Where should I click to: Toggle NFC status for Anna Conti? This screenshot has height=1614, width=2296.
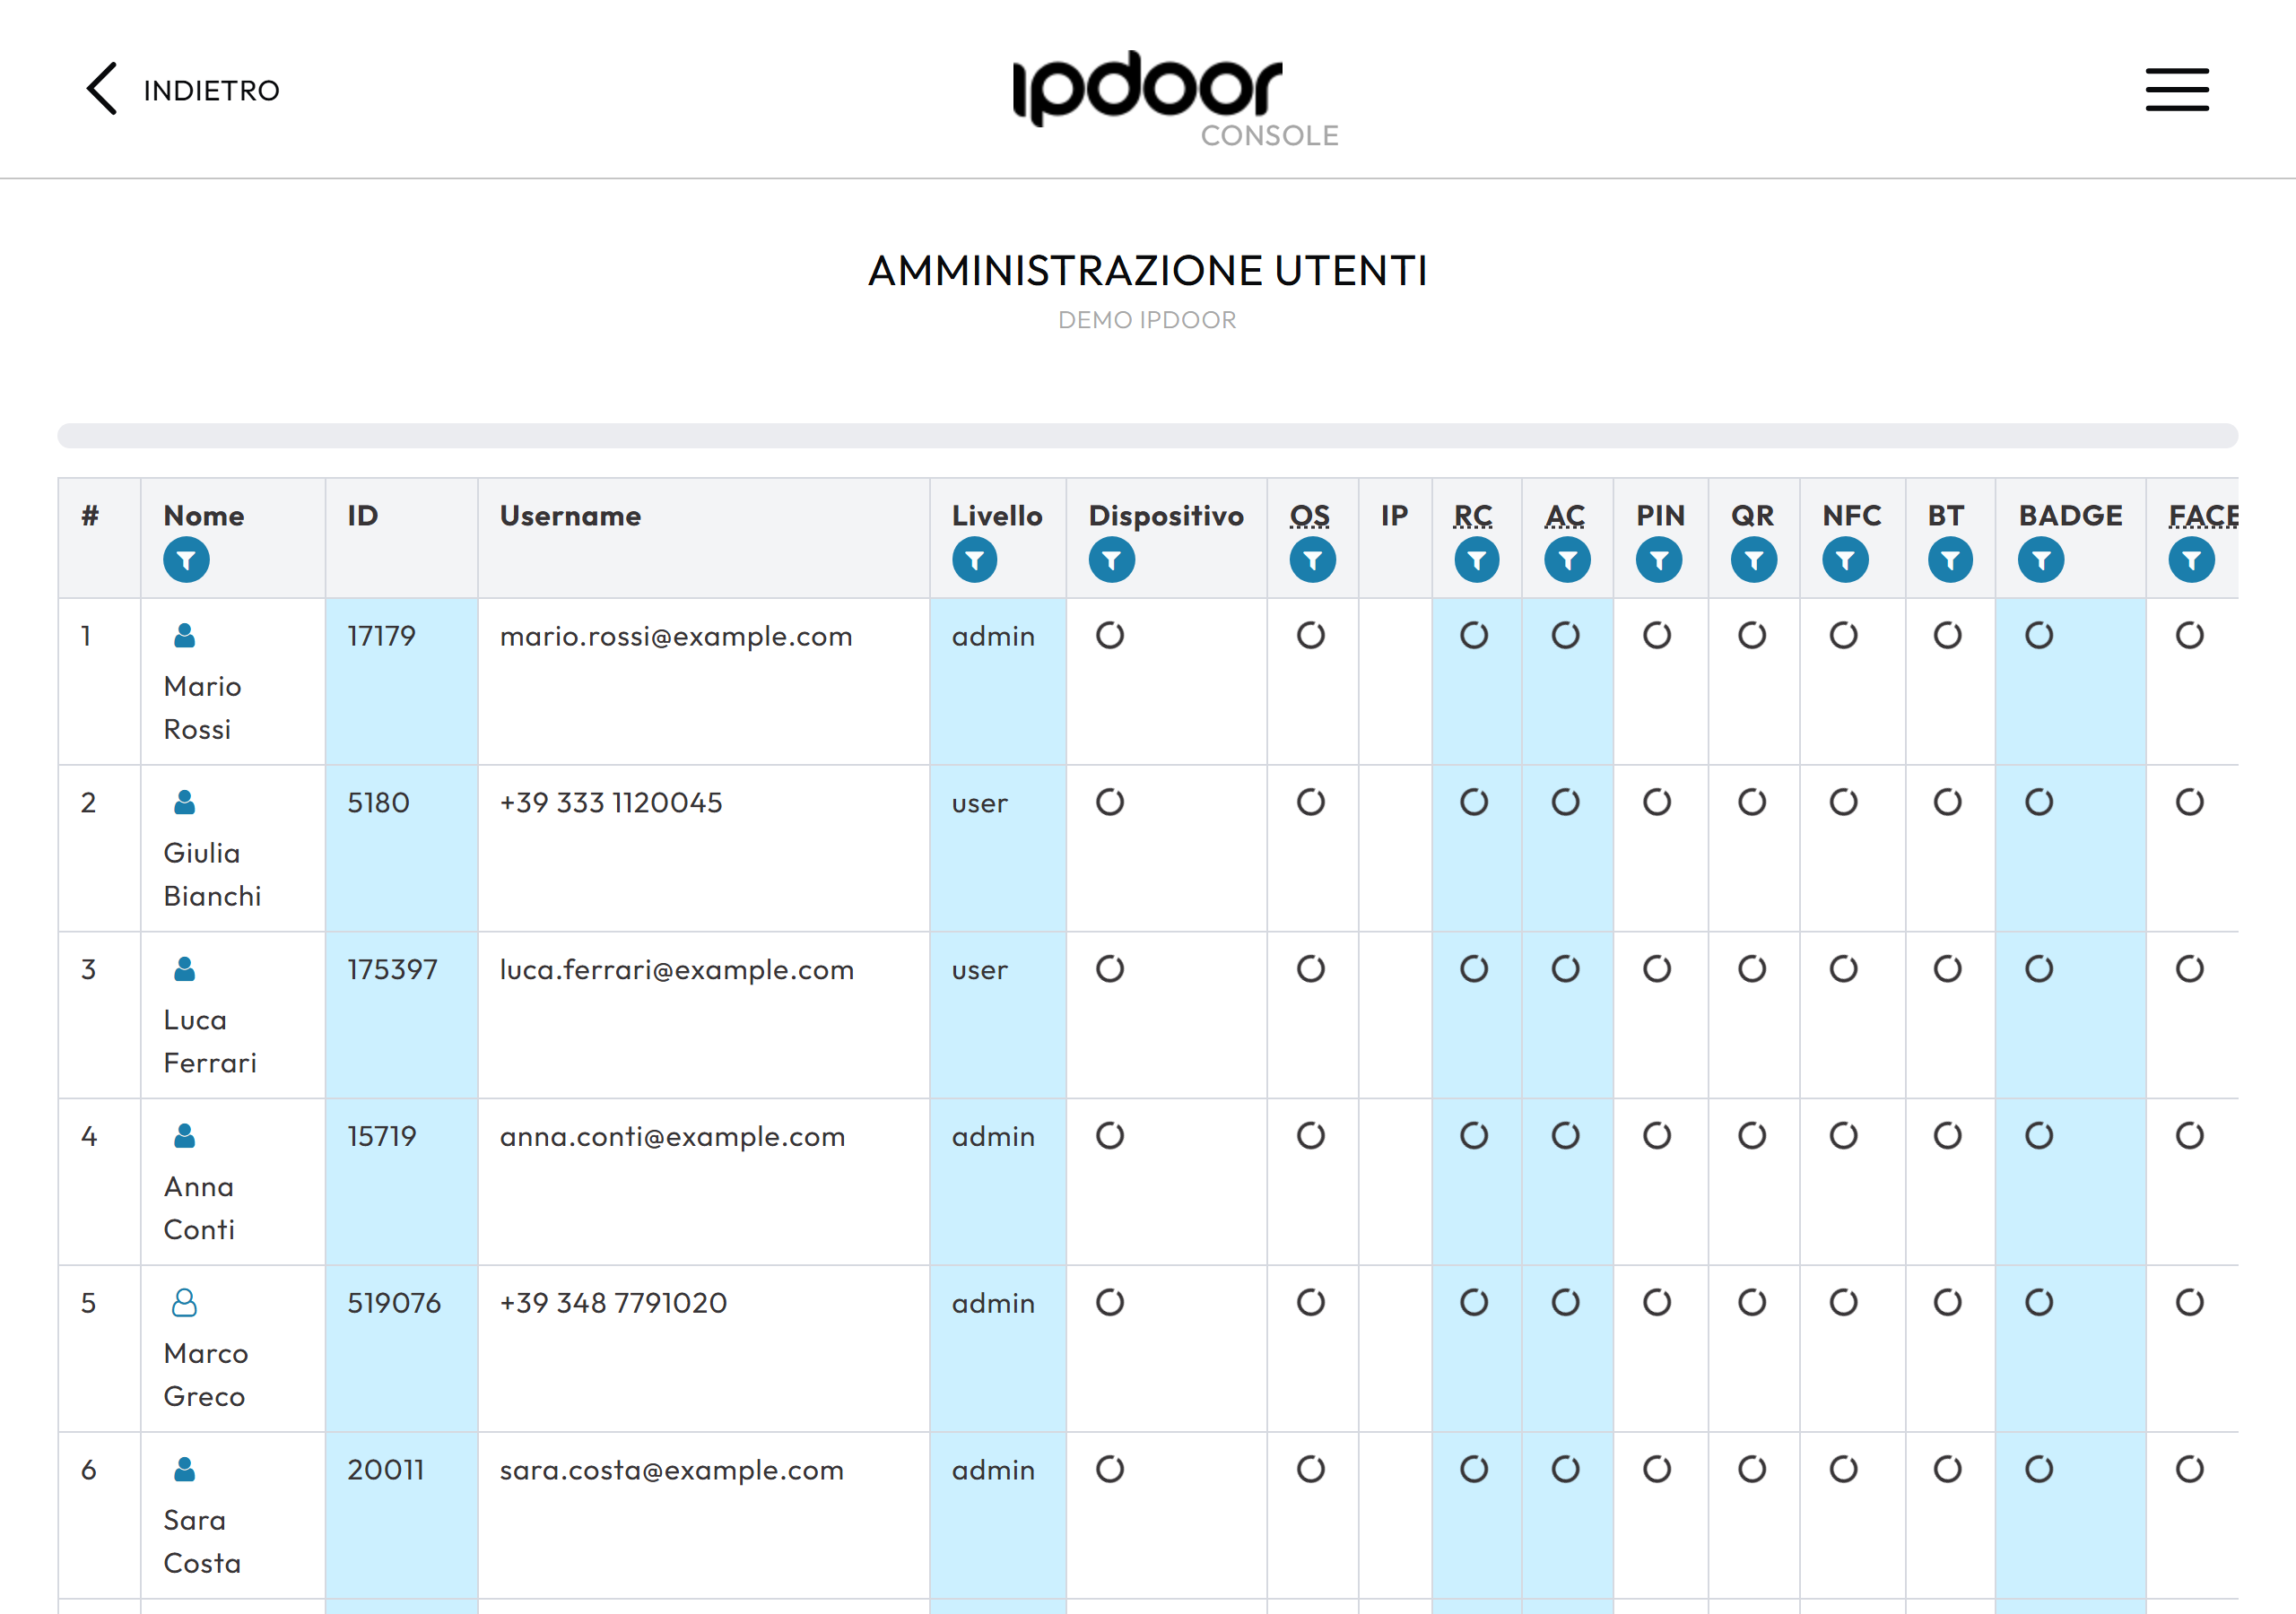coord(1844,1136)
